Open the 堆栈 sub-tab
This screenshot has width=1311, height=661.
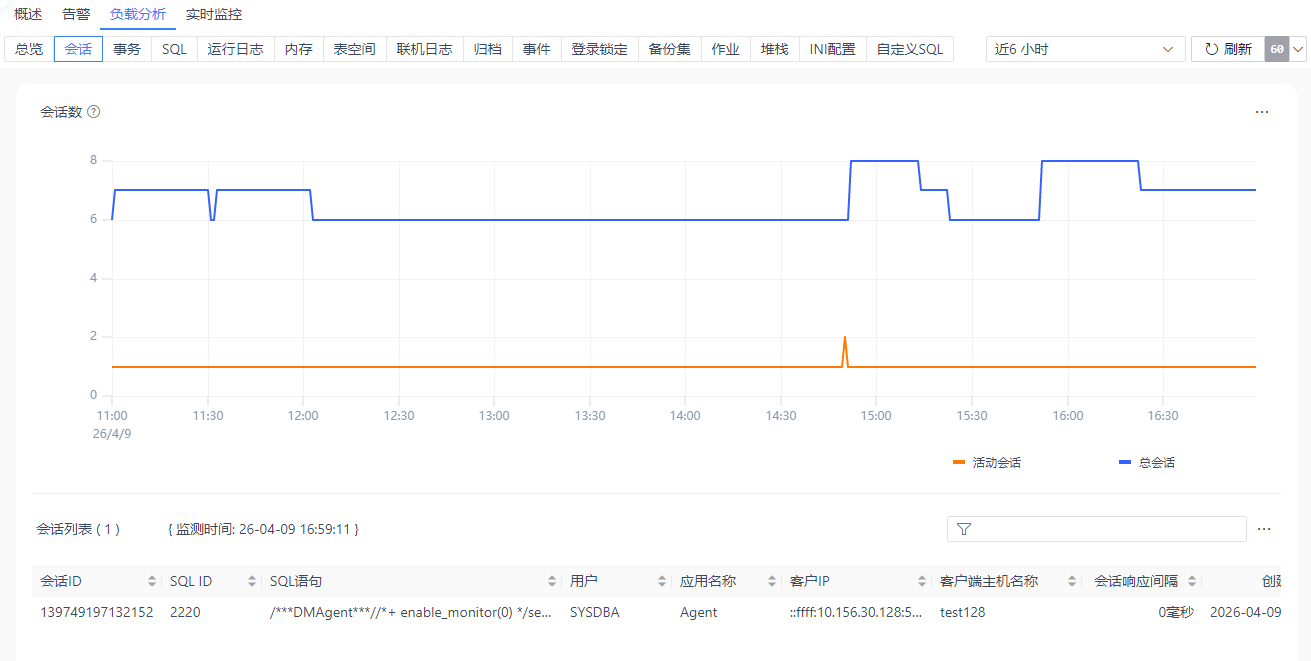point(775,49)
